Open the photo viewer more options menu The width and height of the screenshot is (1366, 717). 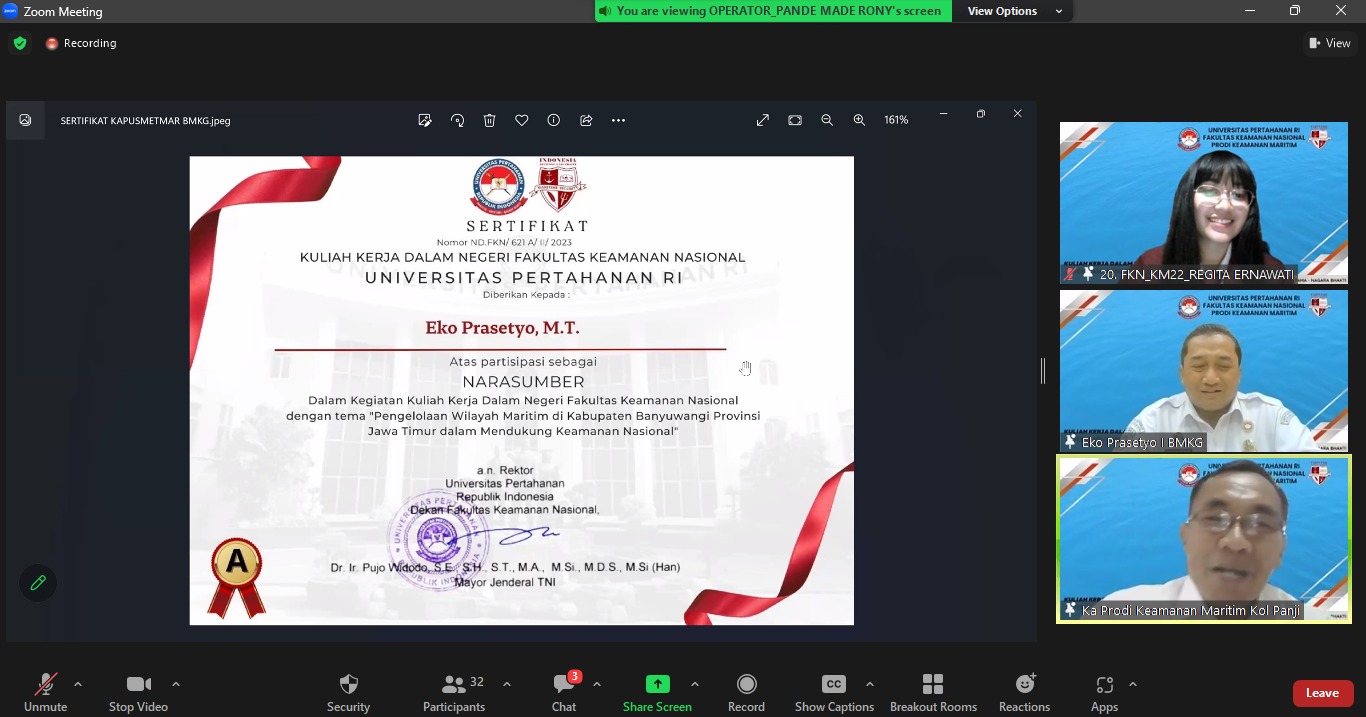pyautogui.click(x=618, y=120)
